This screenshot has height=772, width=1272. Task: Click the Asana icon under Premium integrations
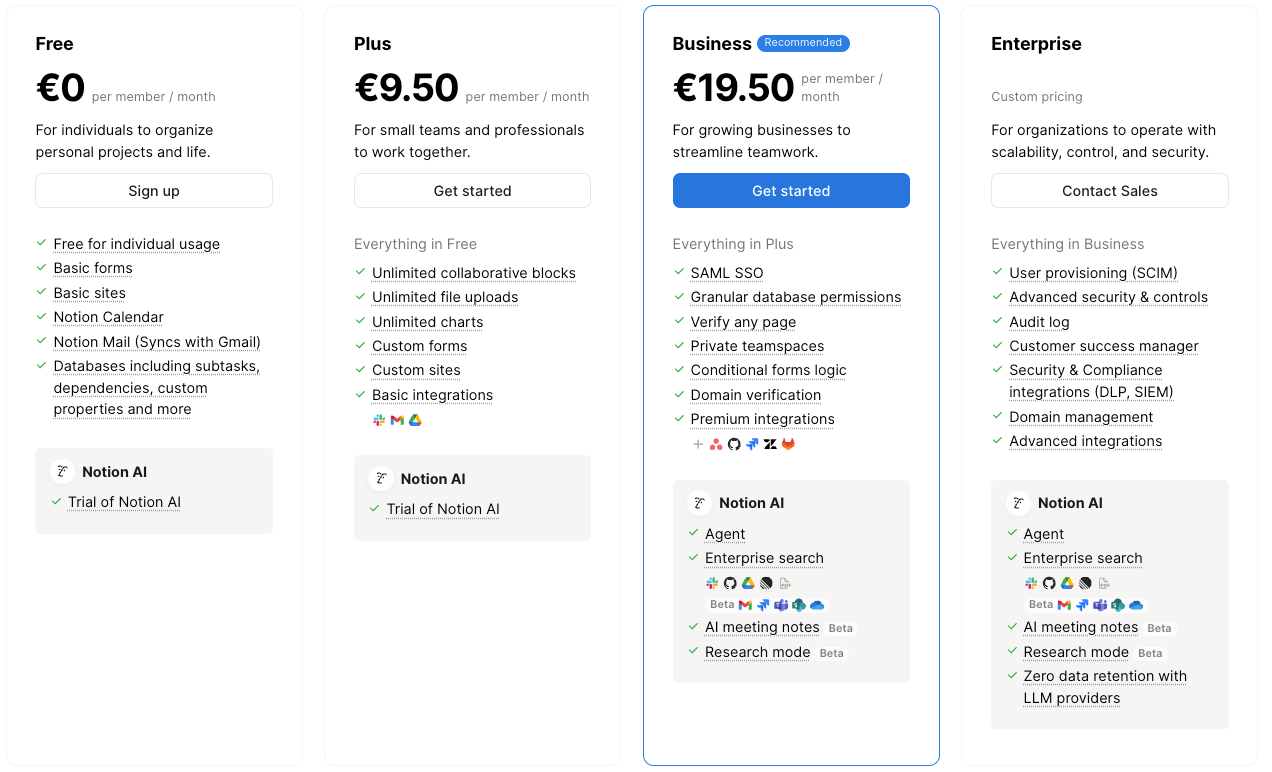[x=716, y=444]
